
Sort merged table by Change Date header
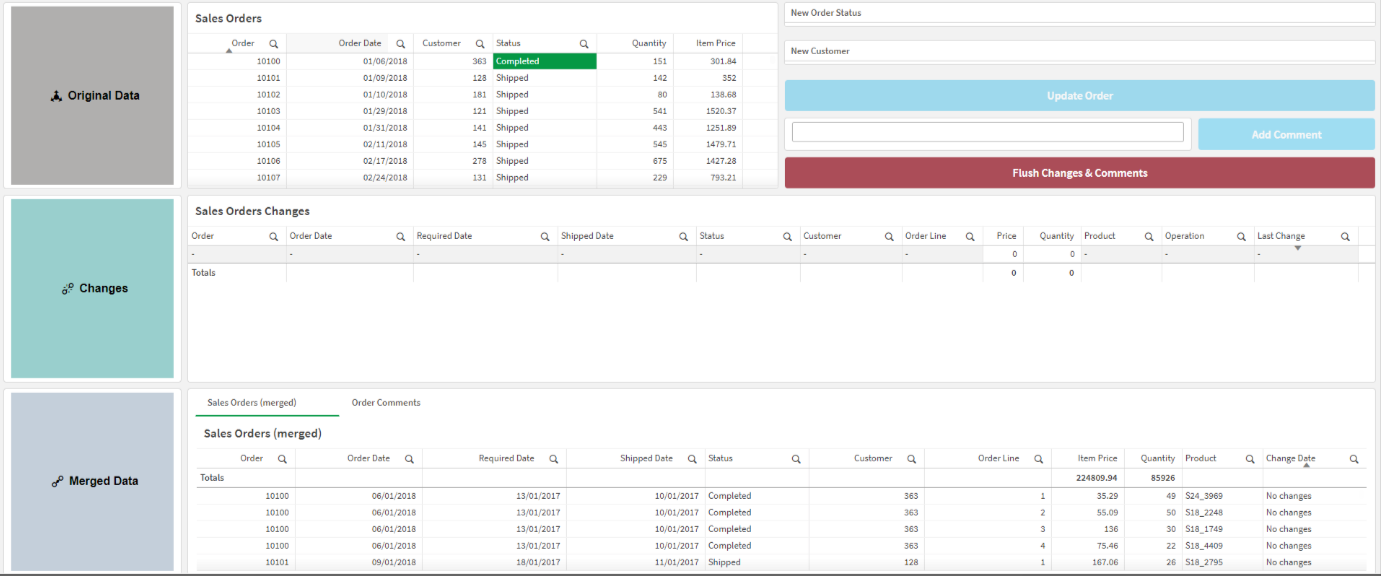[x=1290, y=458]
